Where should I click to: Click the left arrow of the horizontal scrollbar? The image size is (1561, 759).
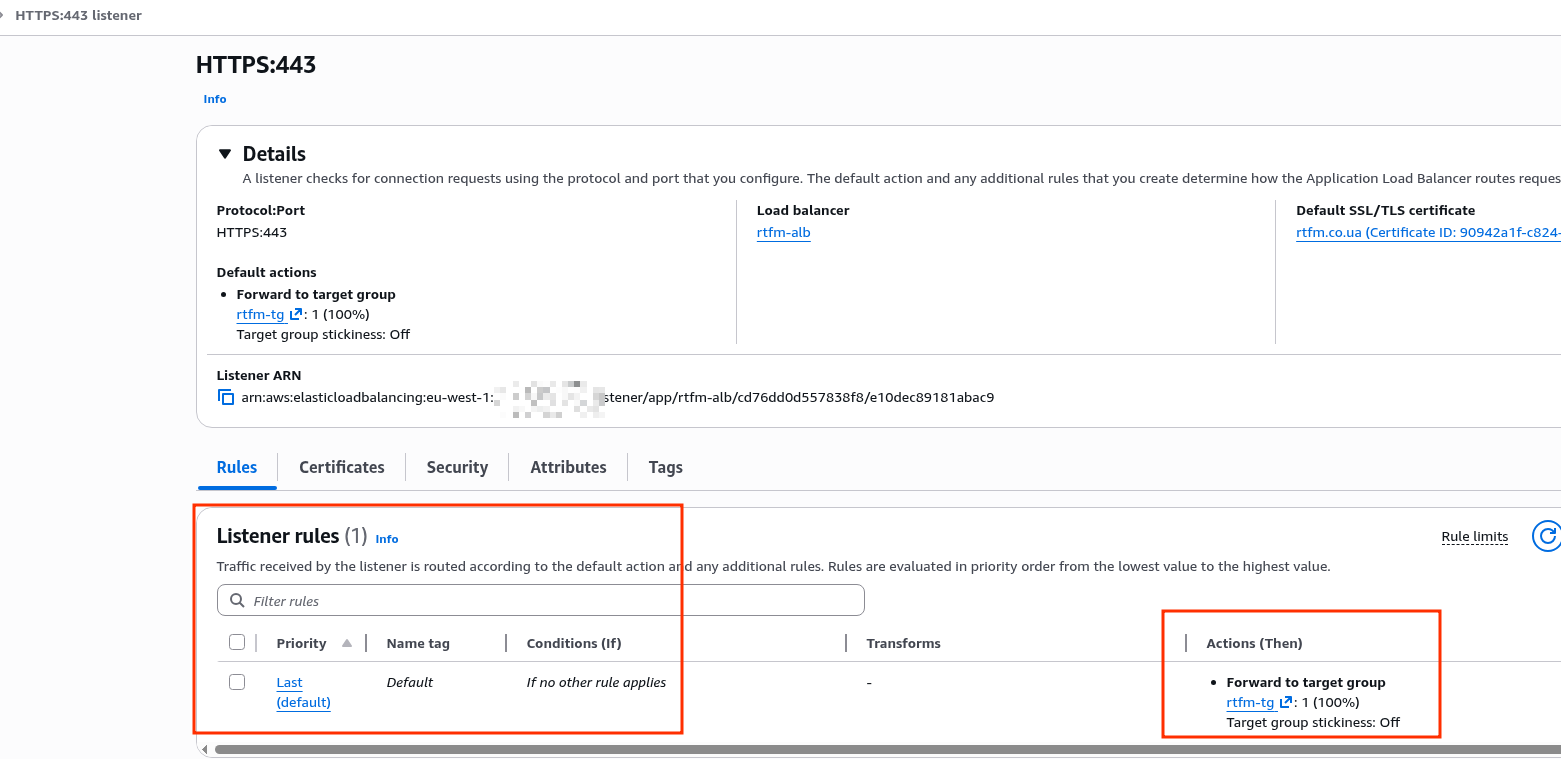click(204, 749)
